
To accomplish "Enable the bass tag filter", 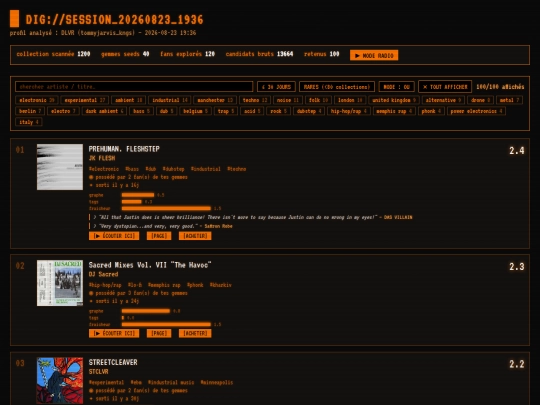I will pyautogui.click(x=141, y=111).
